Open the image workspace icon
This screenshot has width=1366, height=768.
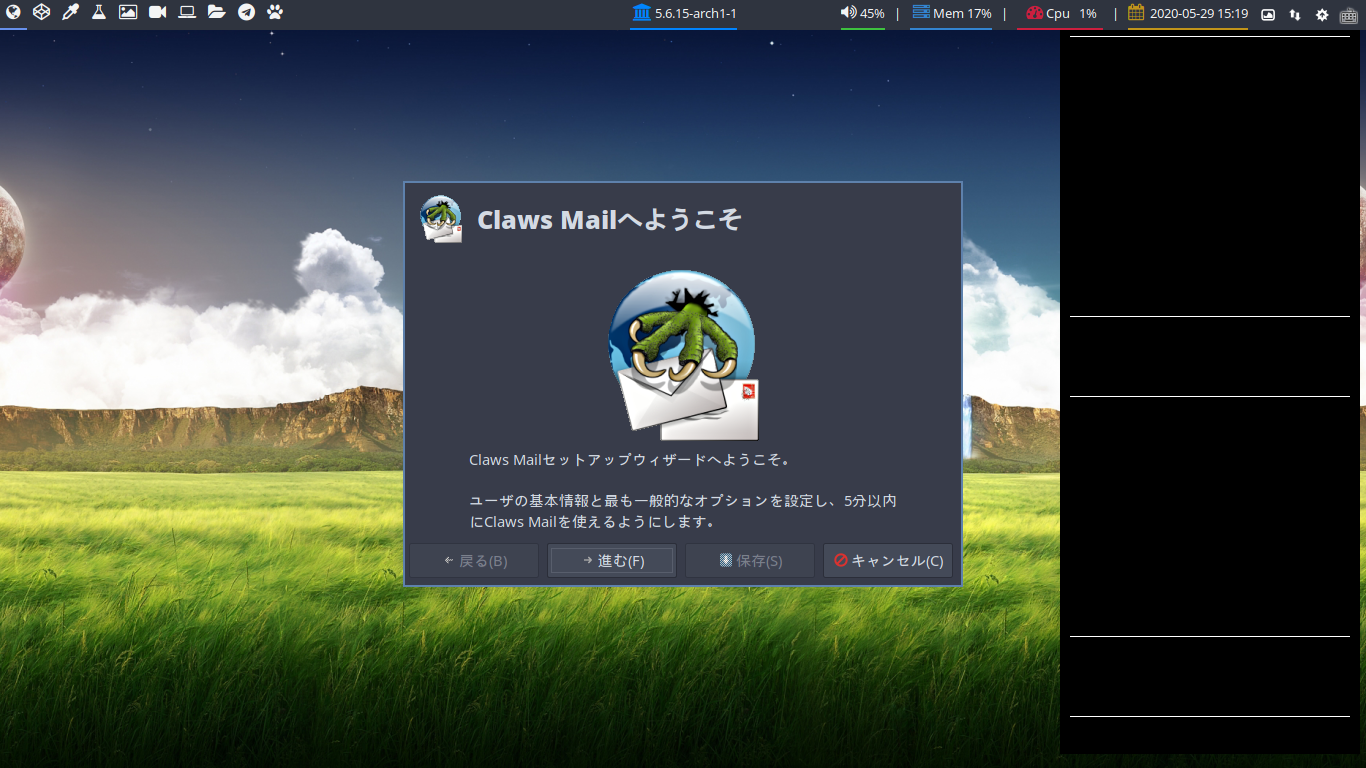(128, 13)
